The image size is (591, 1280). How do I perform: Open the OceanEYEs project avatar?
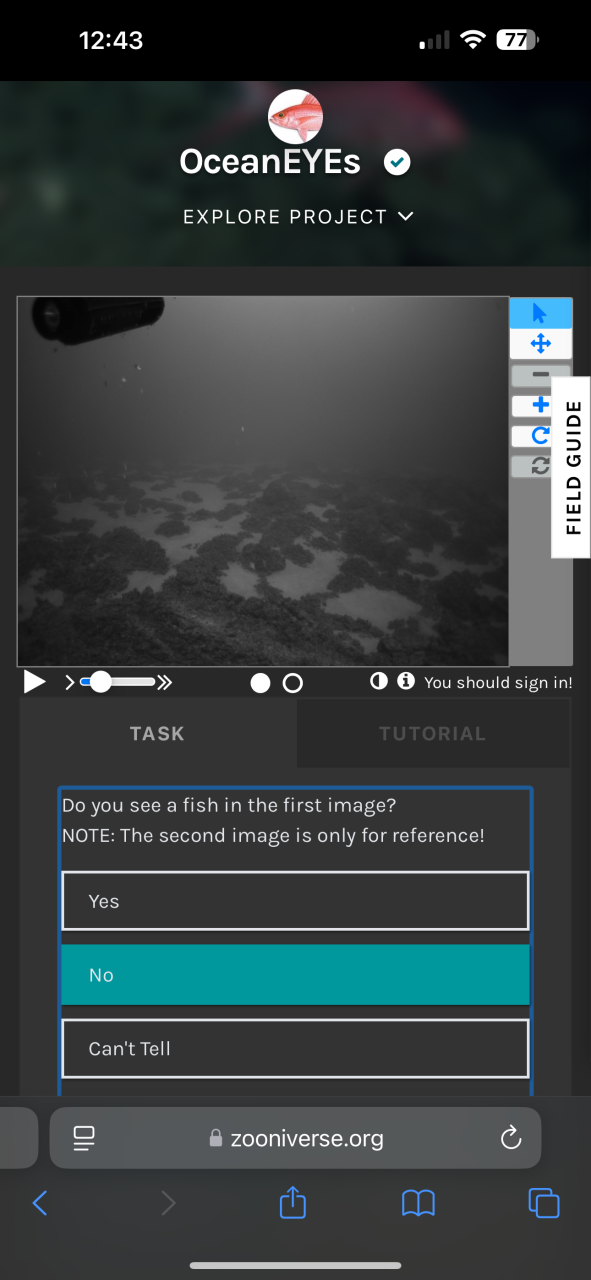click(295, 116)
